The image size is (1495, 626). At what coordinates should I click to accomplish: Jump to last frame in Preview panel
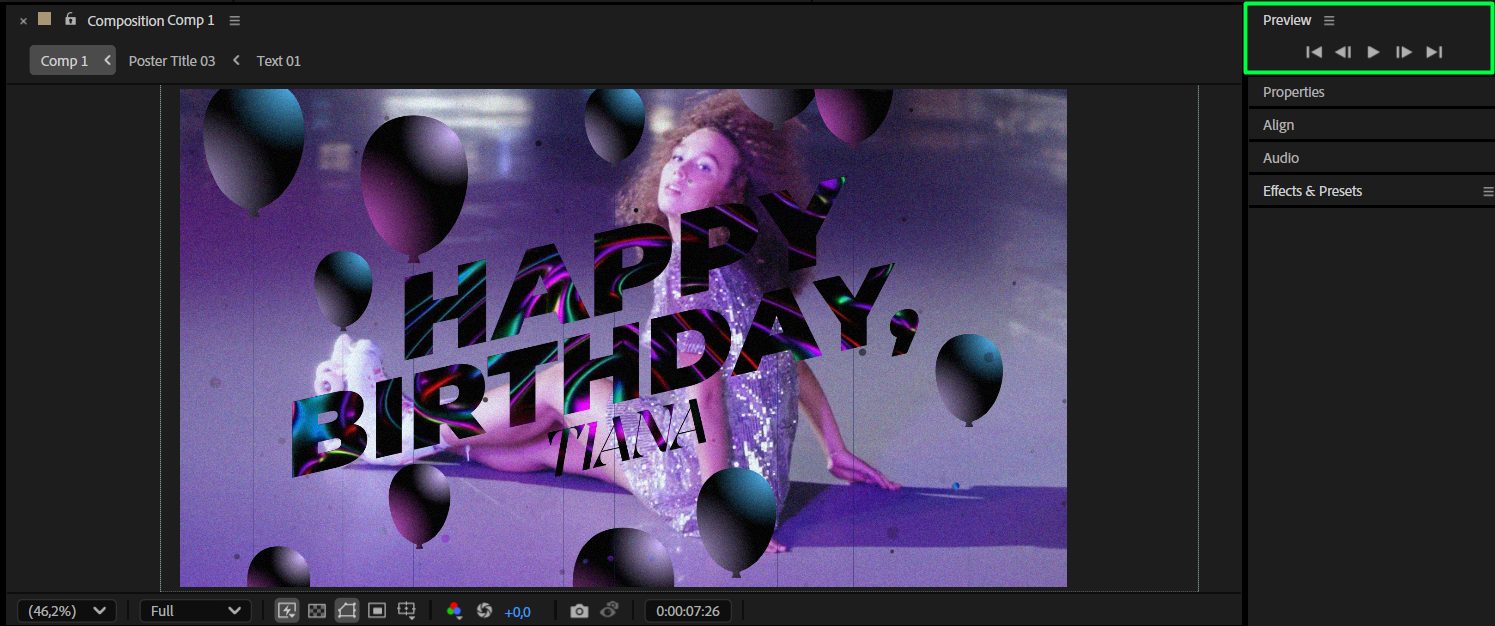coord(1434,52)
